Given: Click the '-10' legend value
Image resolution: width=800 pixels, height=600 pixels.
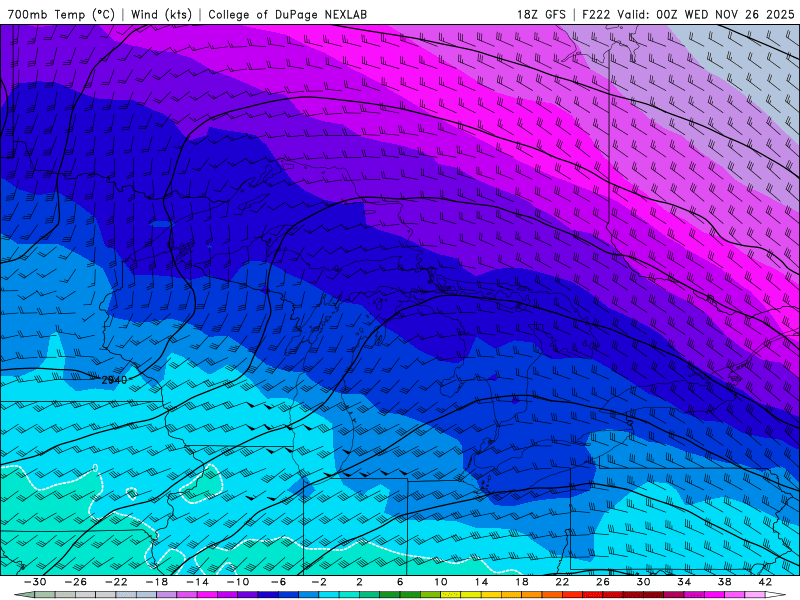Looking at the screenshot, I should (238, 582).
